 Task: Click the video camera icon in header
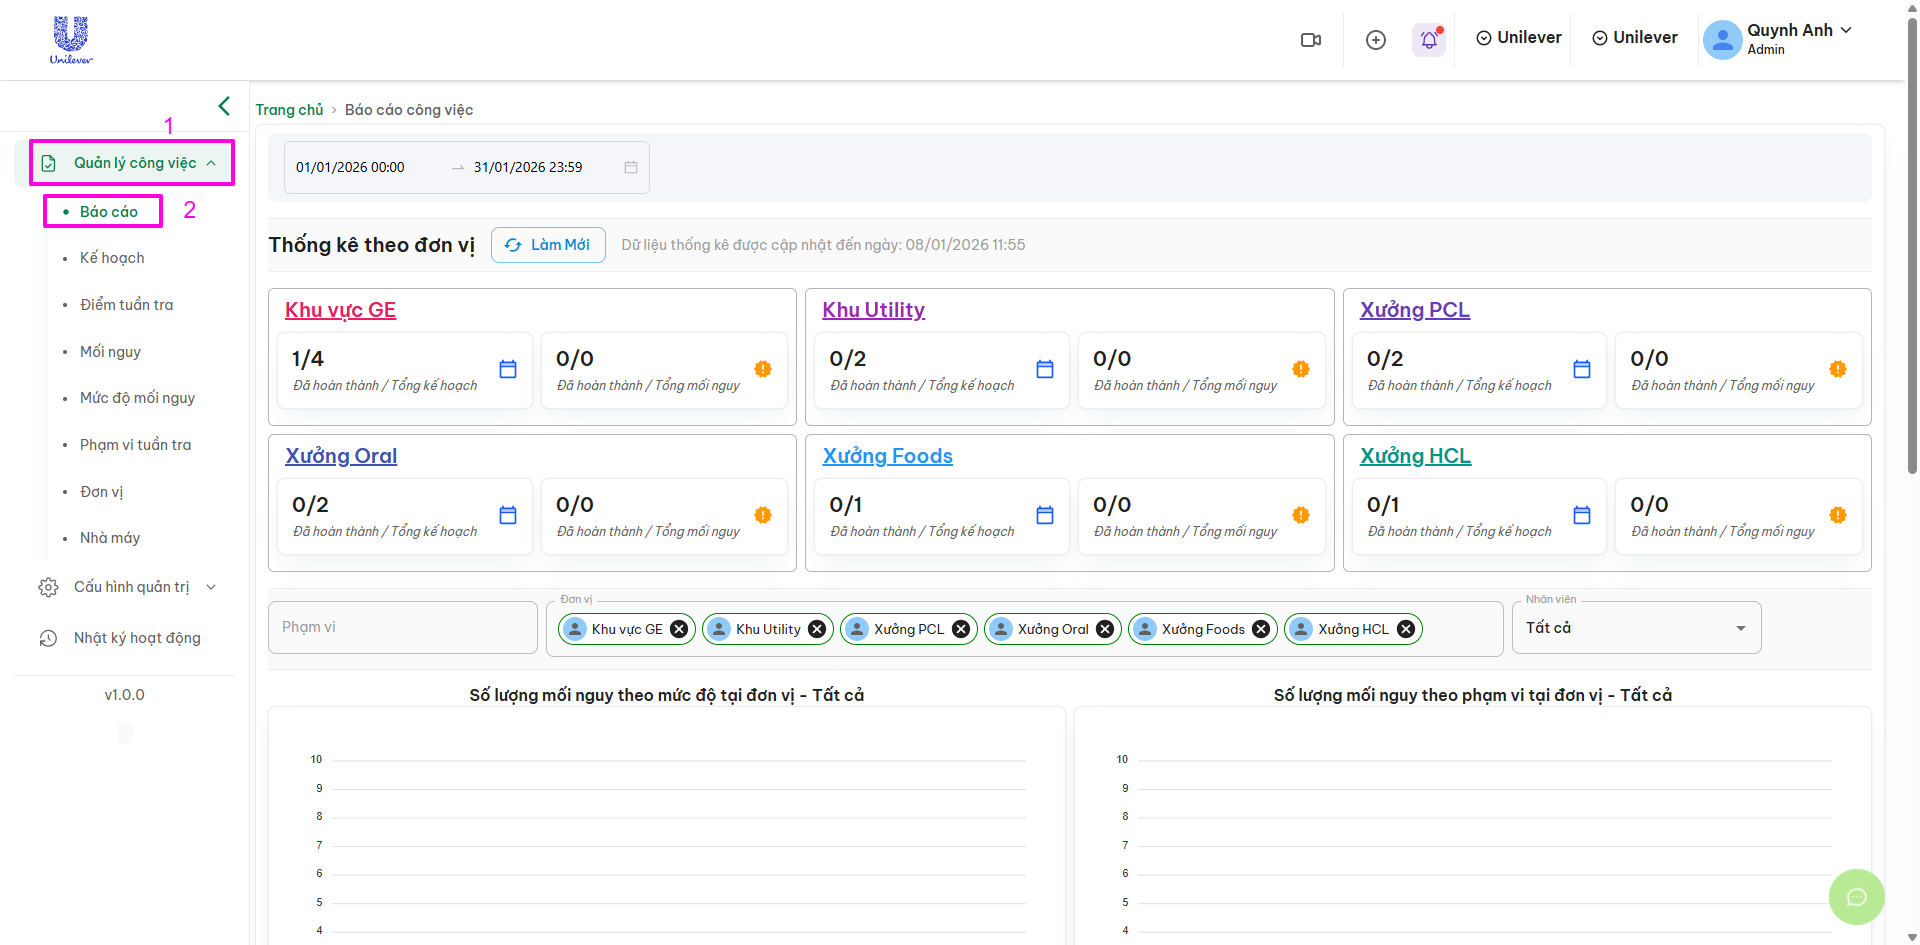[x=1310, y=40]
